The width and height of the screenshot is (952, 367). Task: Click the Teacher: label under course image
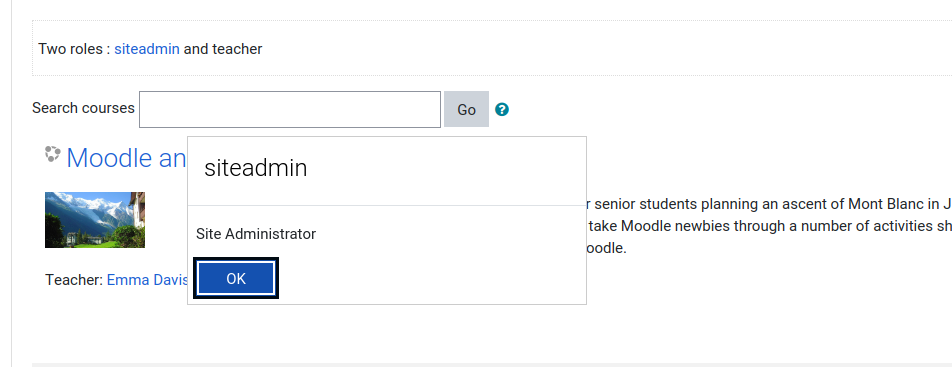click(x=74, y=280)
